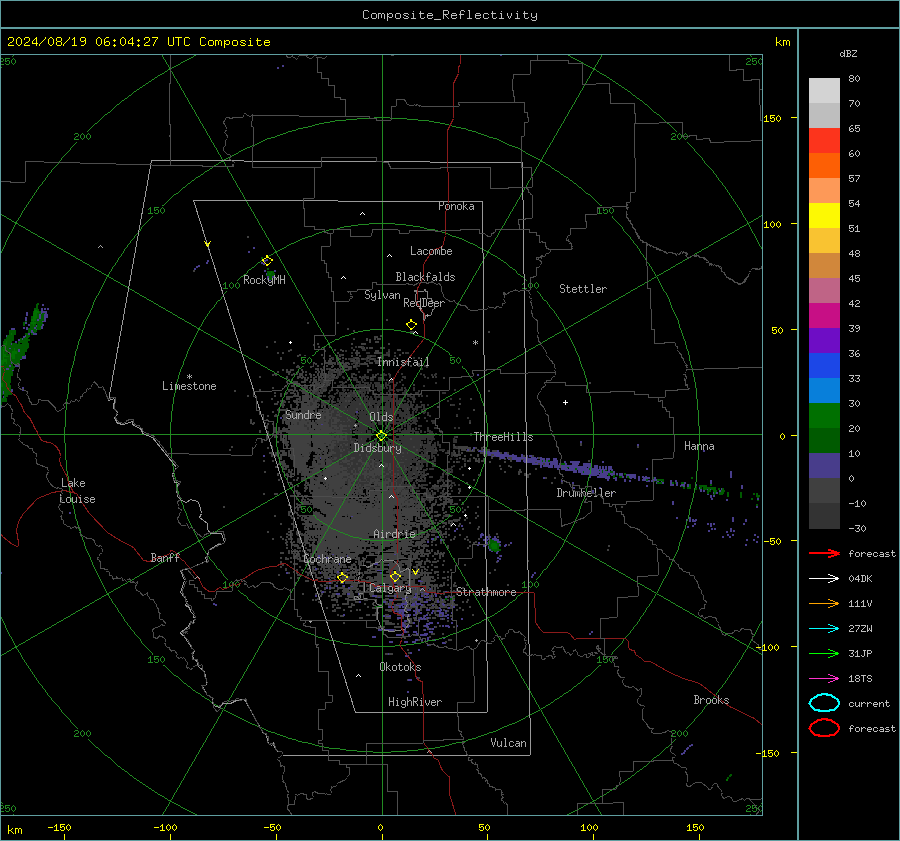Click the dBZ legend heading

point(848,54)
